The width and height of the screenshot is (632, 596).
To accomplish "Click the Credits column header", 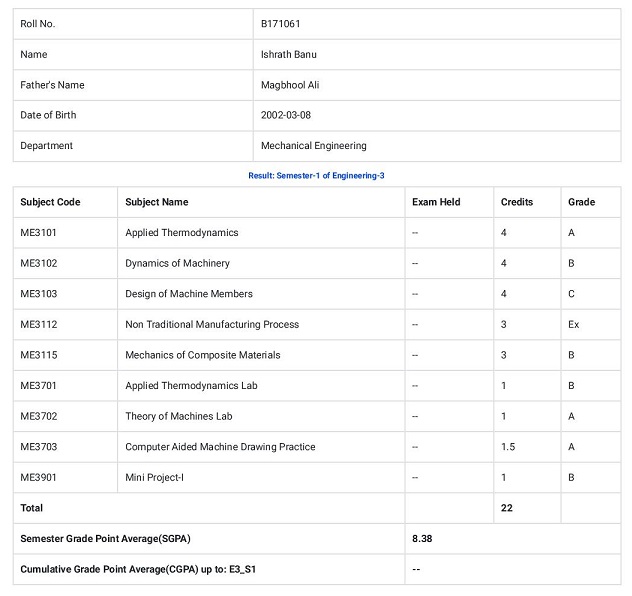I will coord(516,202).
